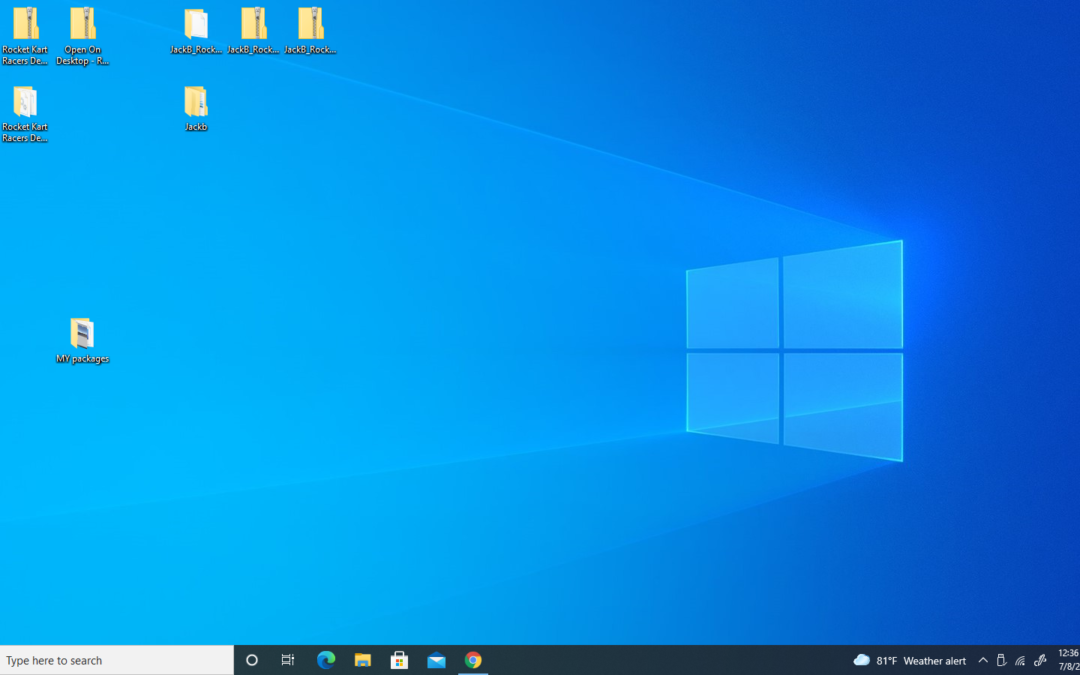Expand the hidden system tray icons chevron
This screenshot has width=1080, height=675.
983,661
